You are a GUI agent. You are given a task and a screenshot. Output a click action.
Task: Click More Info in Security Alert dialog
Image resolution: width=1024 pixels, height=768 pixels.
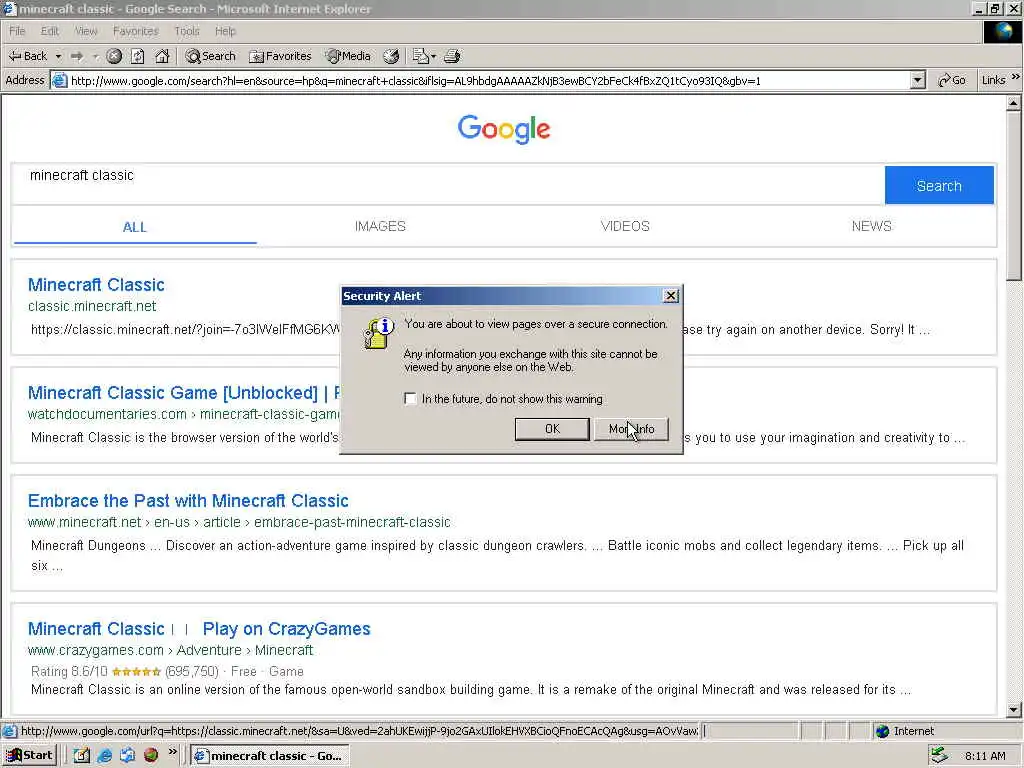(631, 429)
